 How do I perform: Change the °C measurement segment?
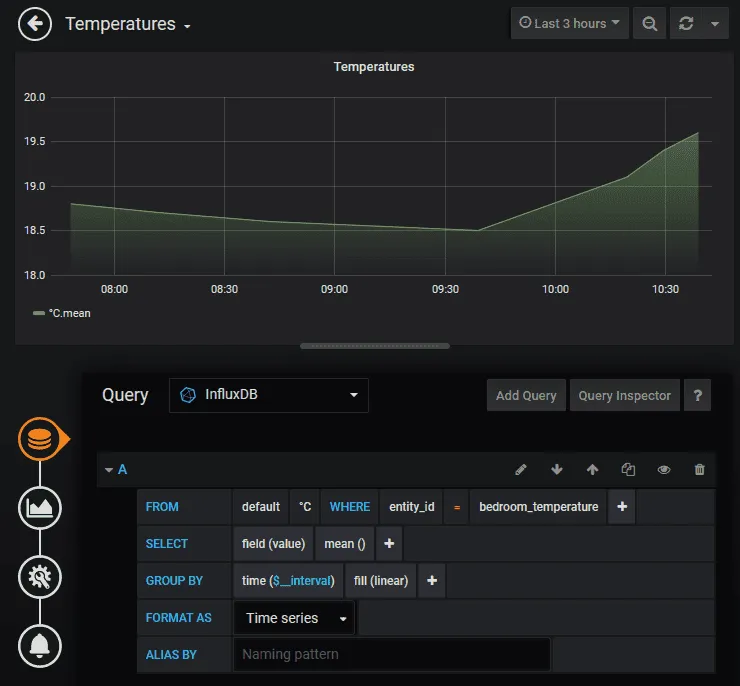tap(305, 507)
